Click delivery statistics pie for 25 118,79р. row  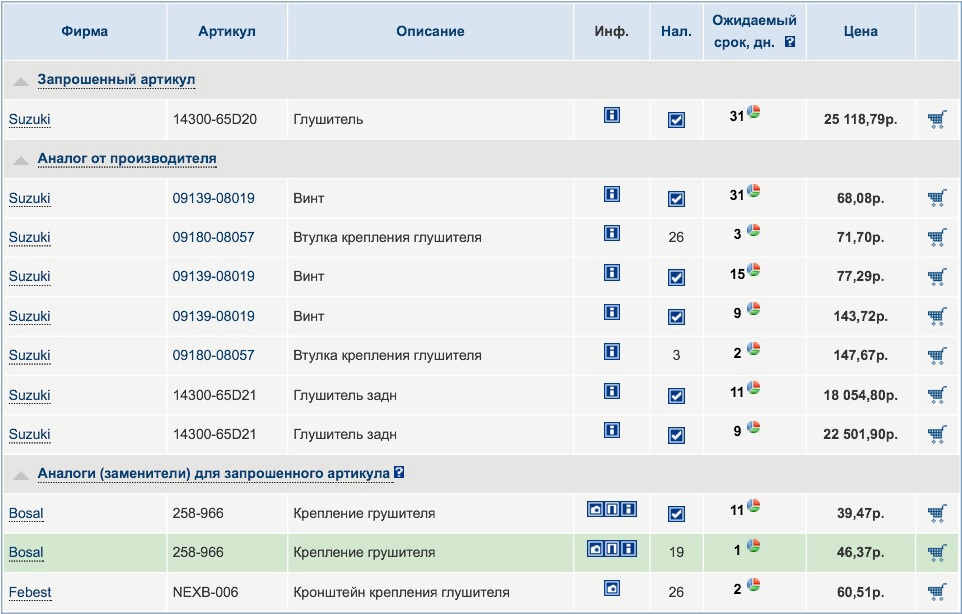[x=753, y=113]
